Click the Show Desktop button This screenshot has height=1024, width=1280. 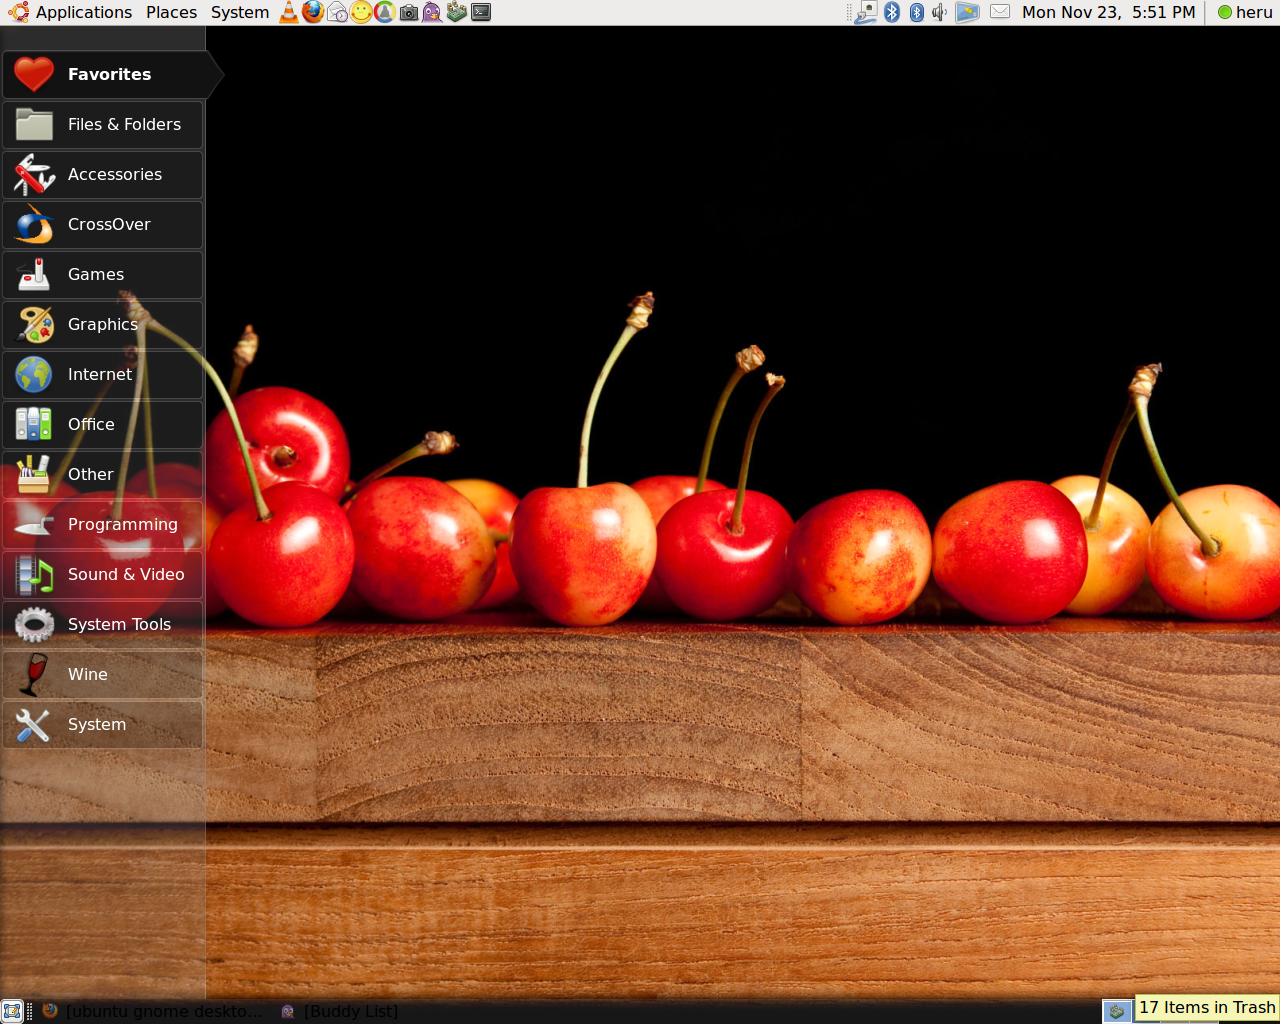[12, 1011]
